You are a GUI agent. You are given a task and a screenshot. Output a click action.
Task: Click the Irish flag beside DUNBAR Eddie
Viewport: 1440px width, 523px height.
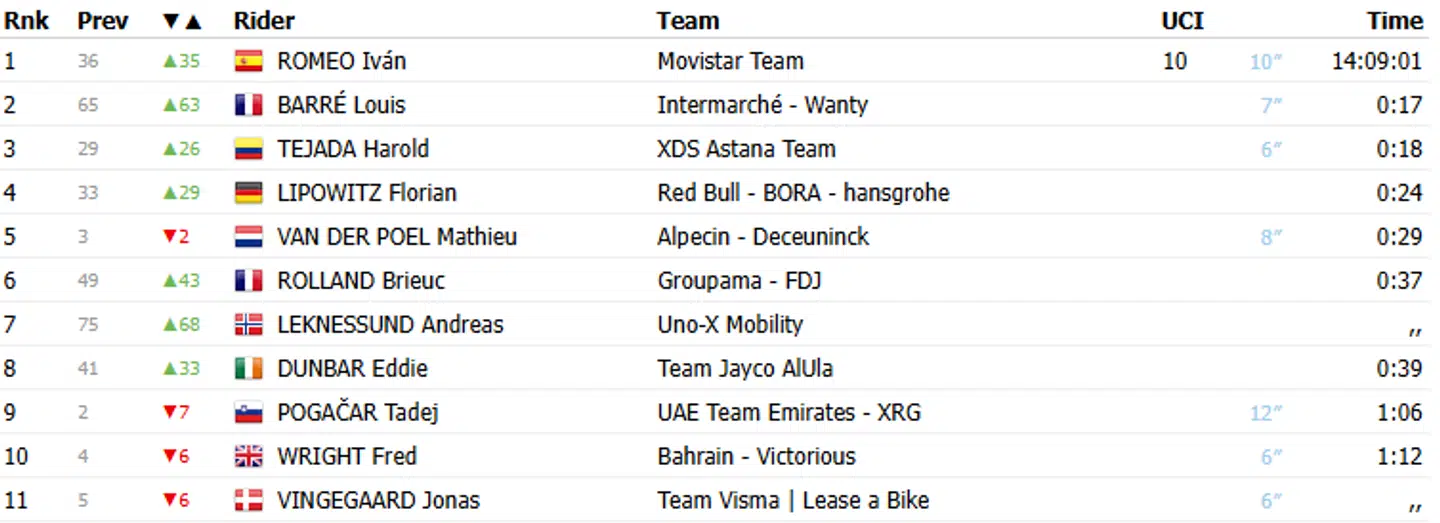click(248, 369)
